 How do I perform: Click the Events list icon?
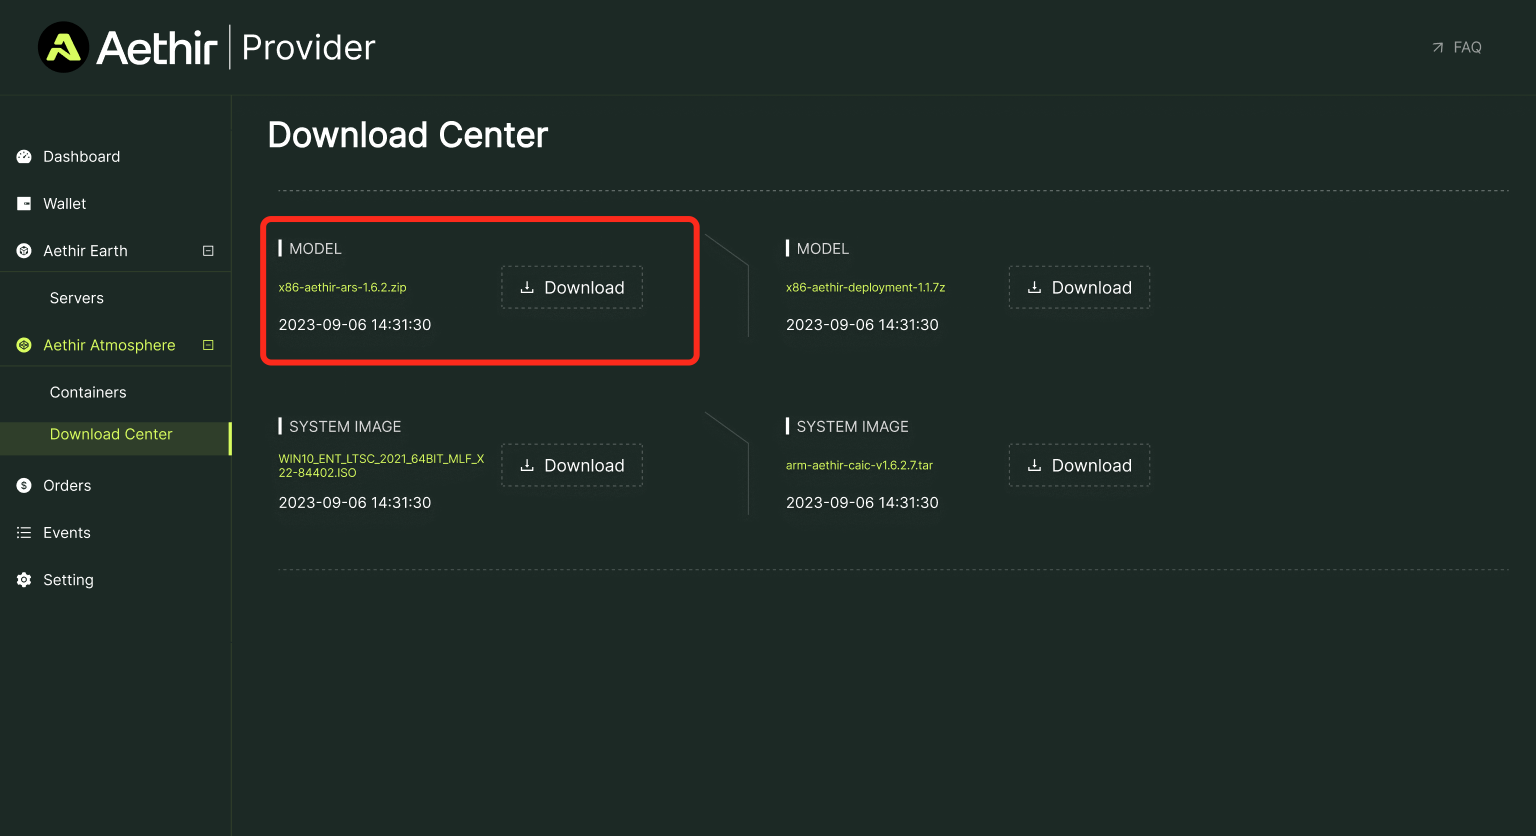(24, 533)
